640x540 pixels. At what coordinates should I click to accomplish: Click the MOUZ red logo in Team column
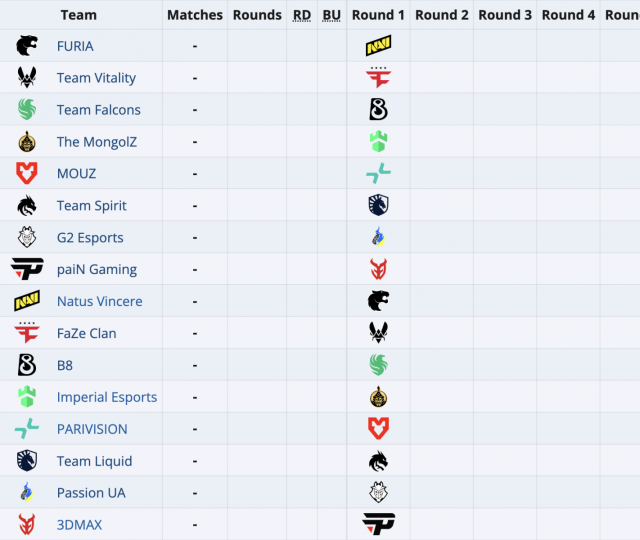(x=27, y=173)
